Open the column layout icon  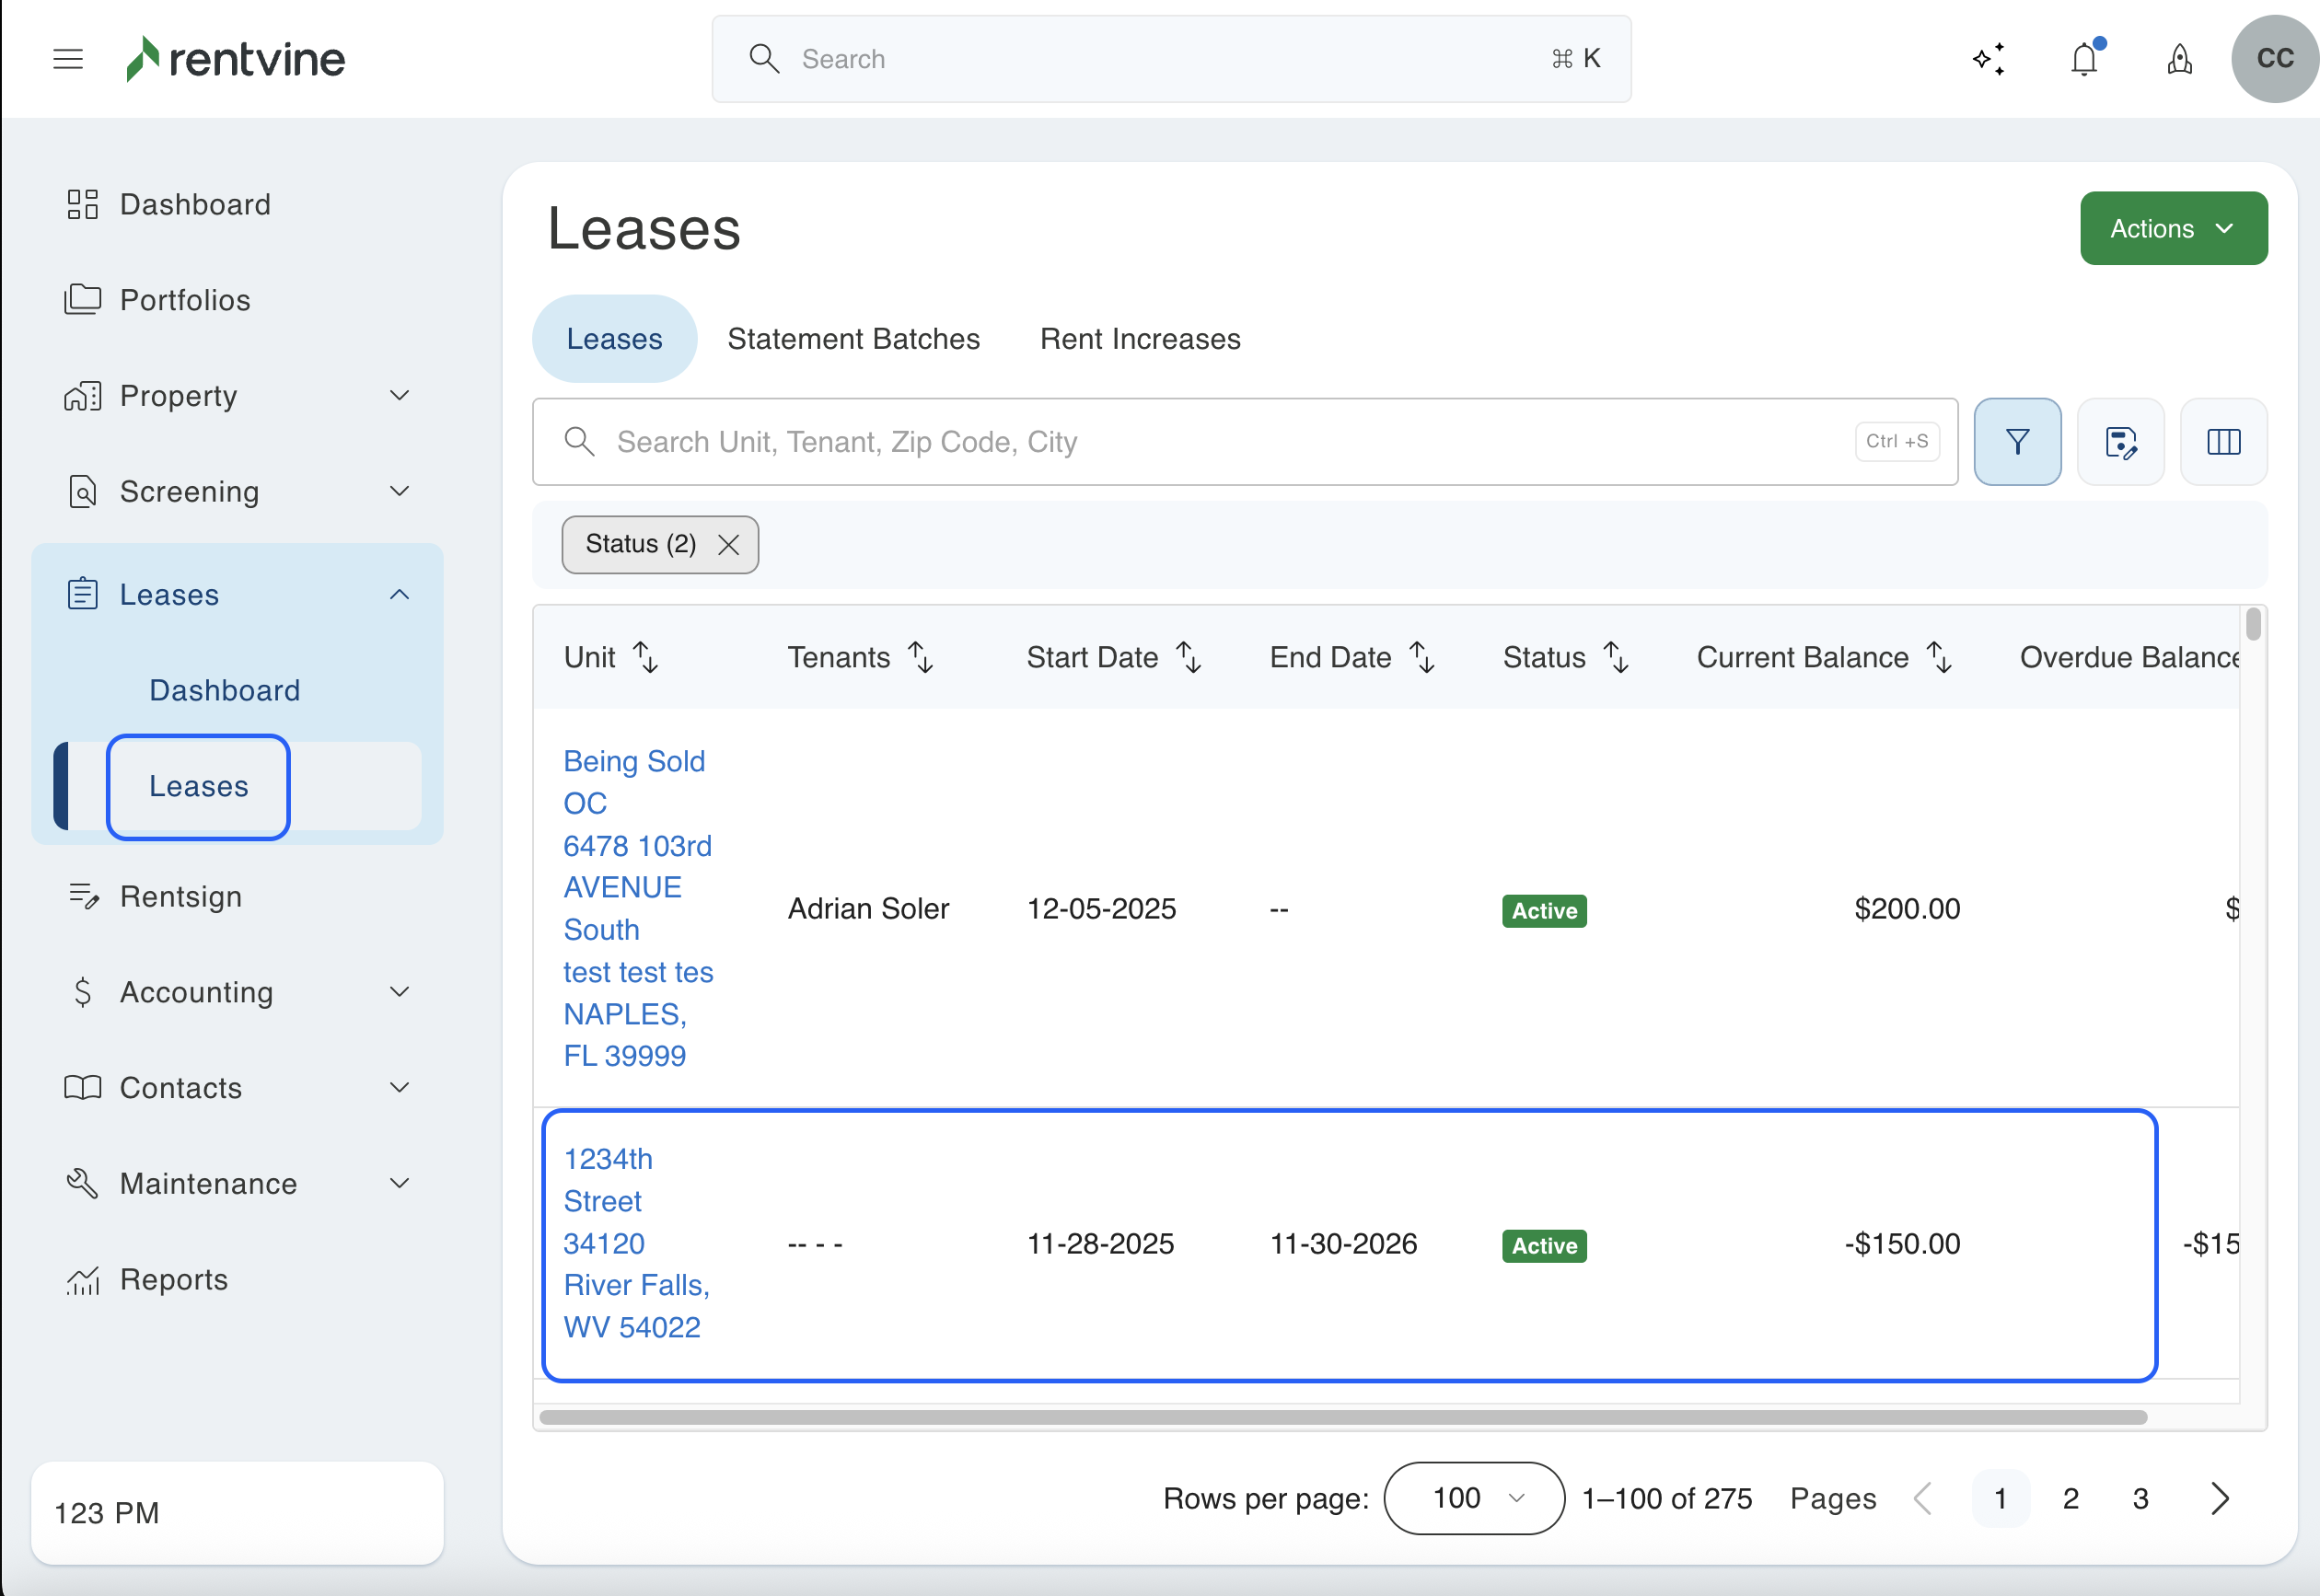pyautogui.click(x=2223, y=442)
